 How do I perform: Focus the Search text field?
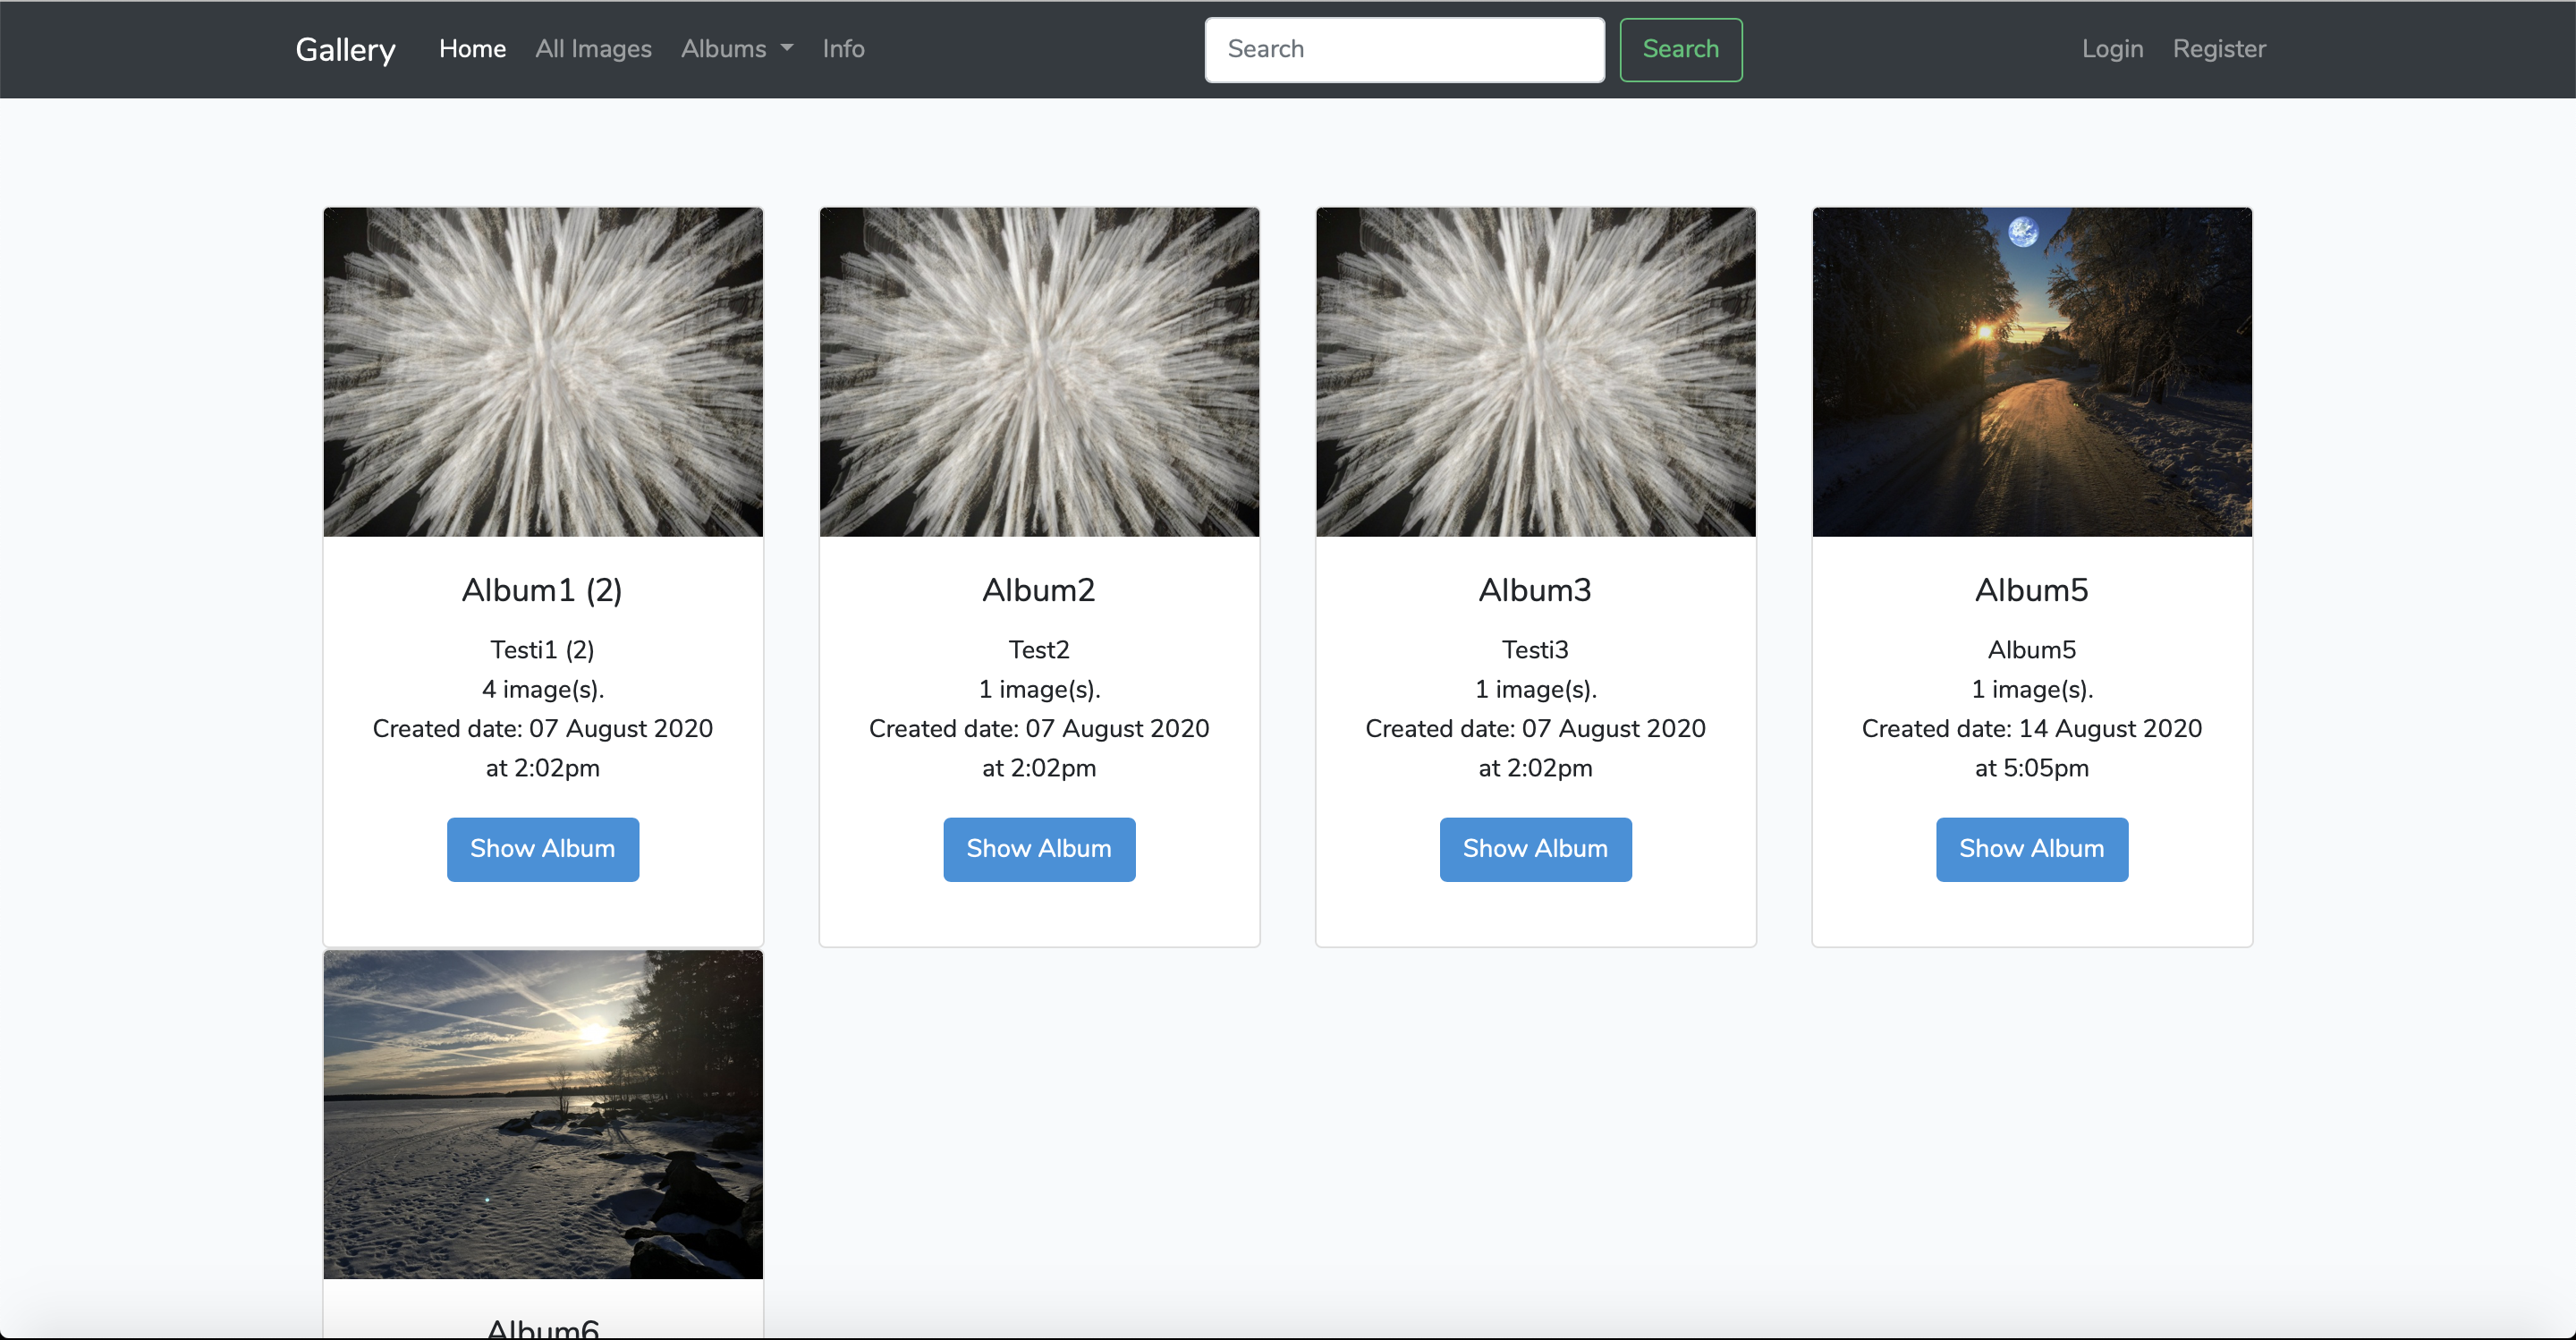1403,49
